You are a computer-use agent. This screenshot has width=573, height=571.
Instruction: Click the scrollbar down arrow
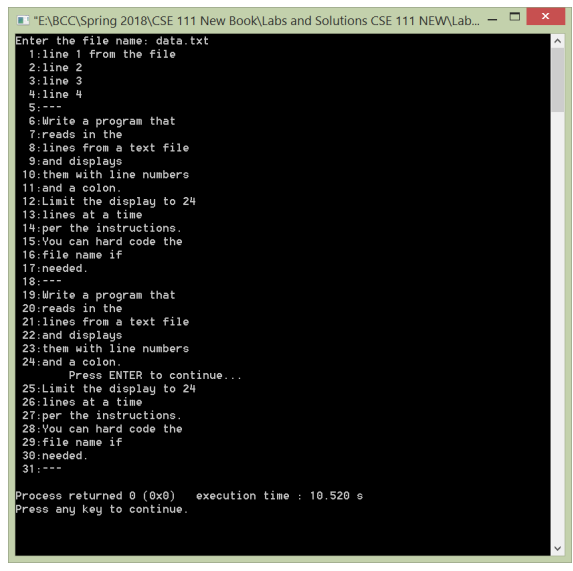557,548
